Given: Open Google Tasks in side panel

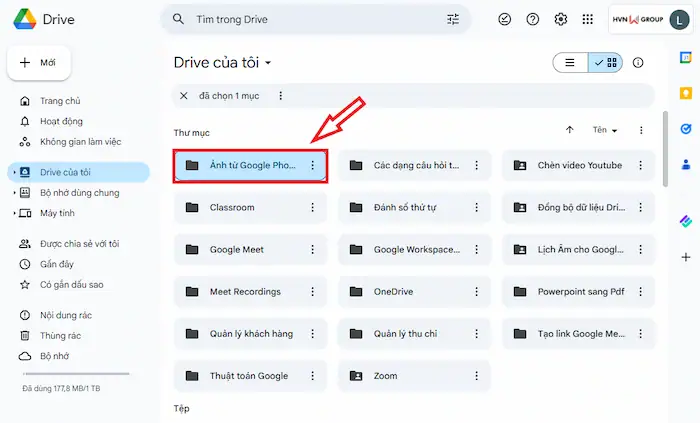Looking at the screenshot, I should (685, 129).
